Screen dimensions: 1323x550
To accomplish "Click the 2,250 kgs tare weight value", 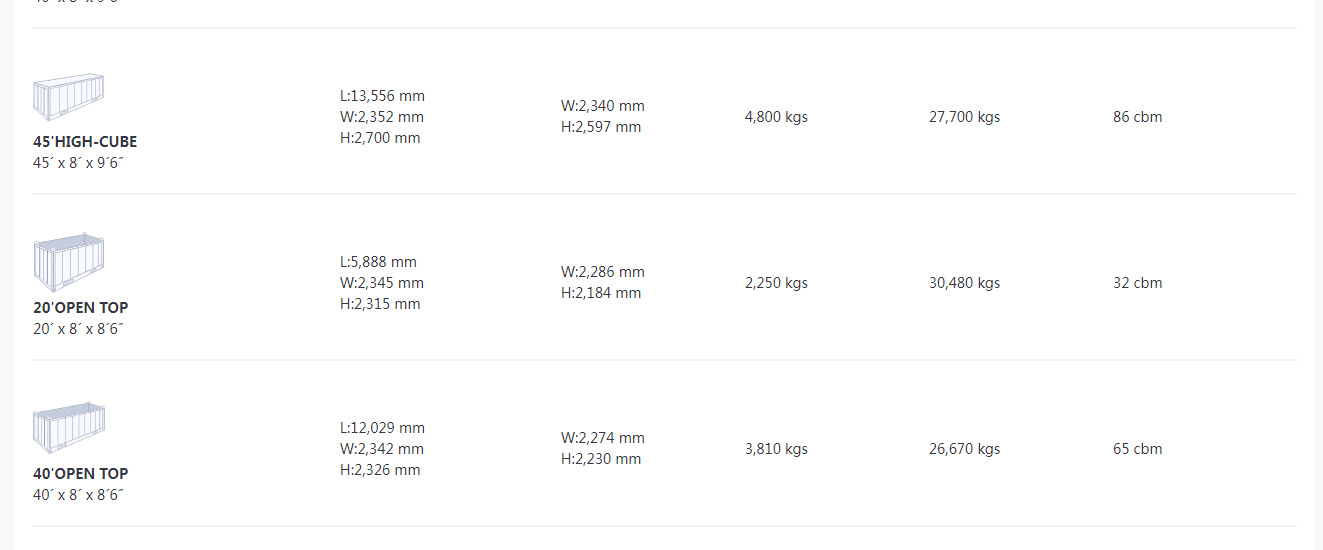I will coord(776,283).
